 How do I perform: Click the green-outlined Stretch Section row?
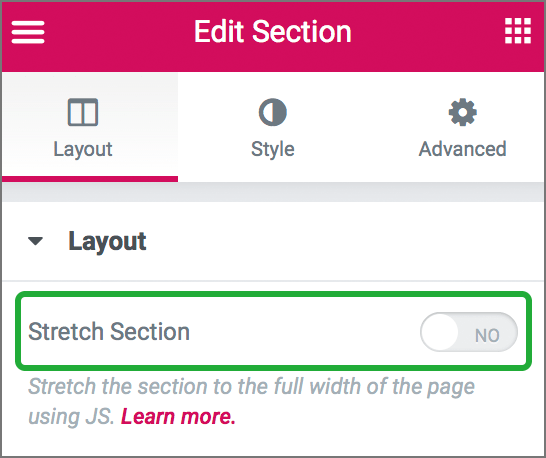[273, 331]
